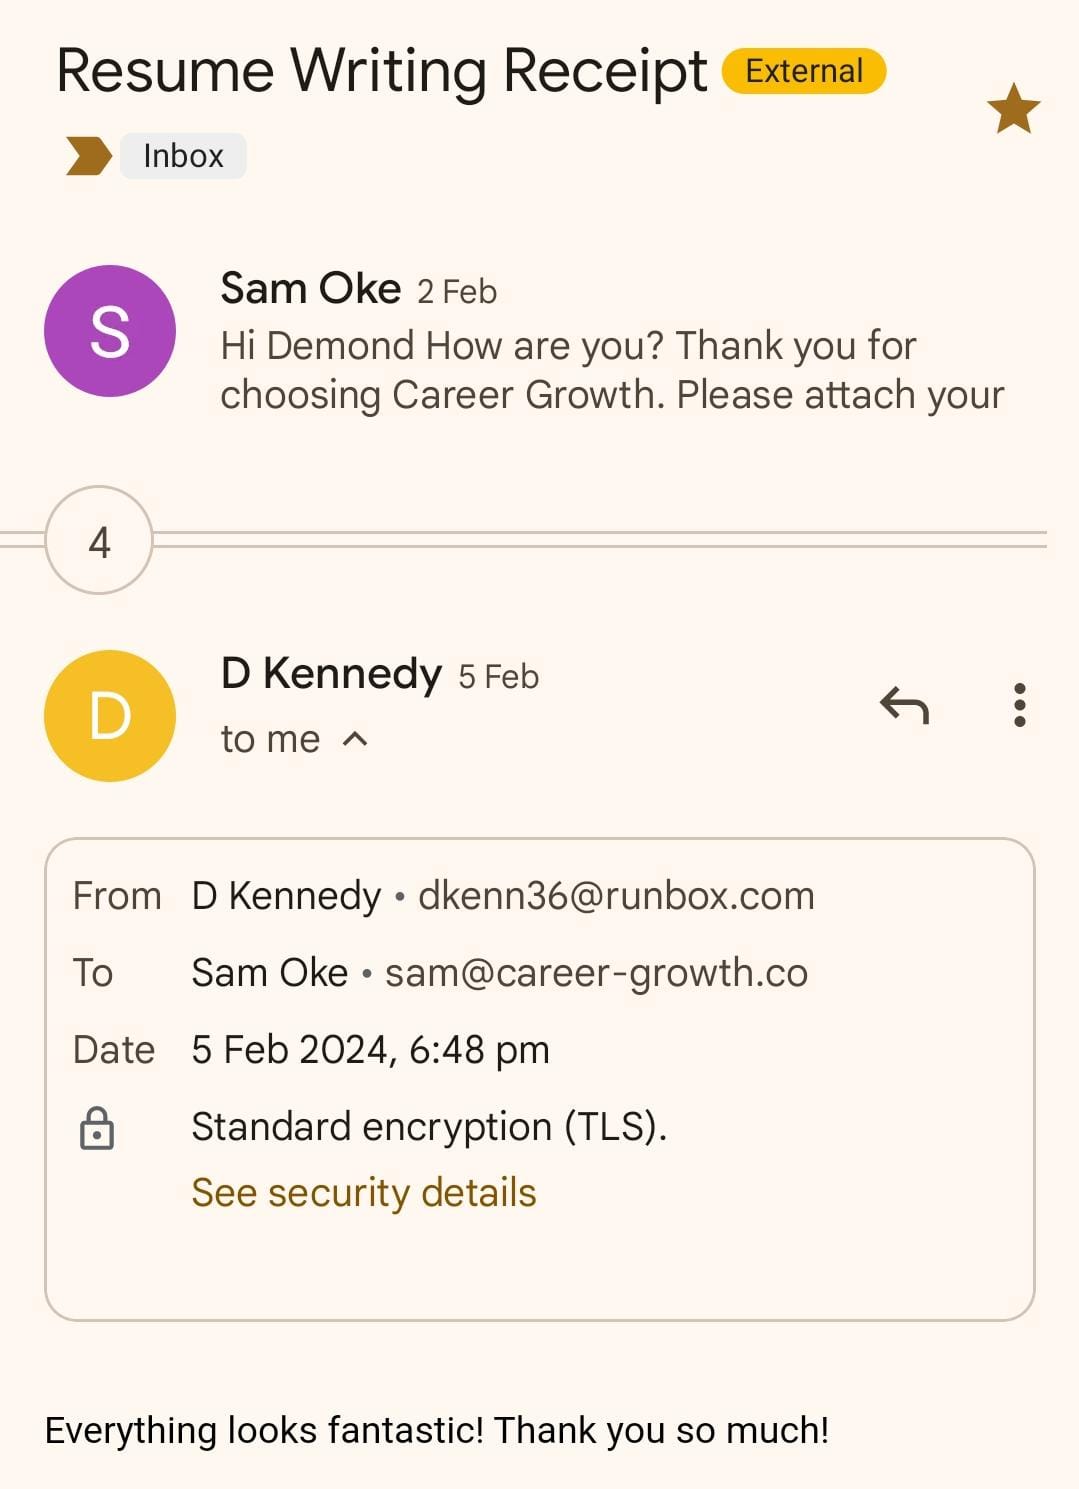
Task: Tap the purple S avatar for Sam Oke
Action: [110, 331]
